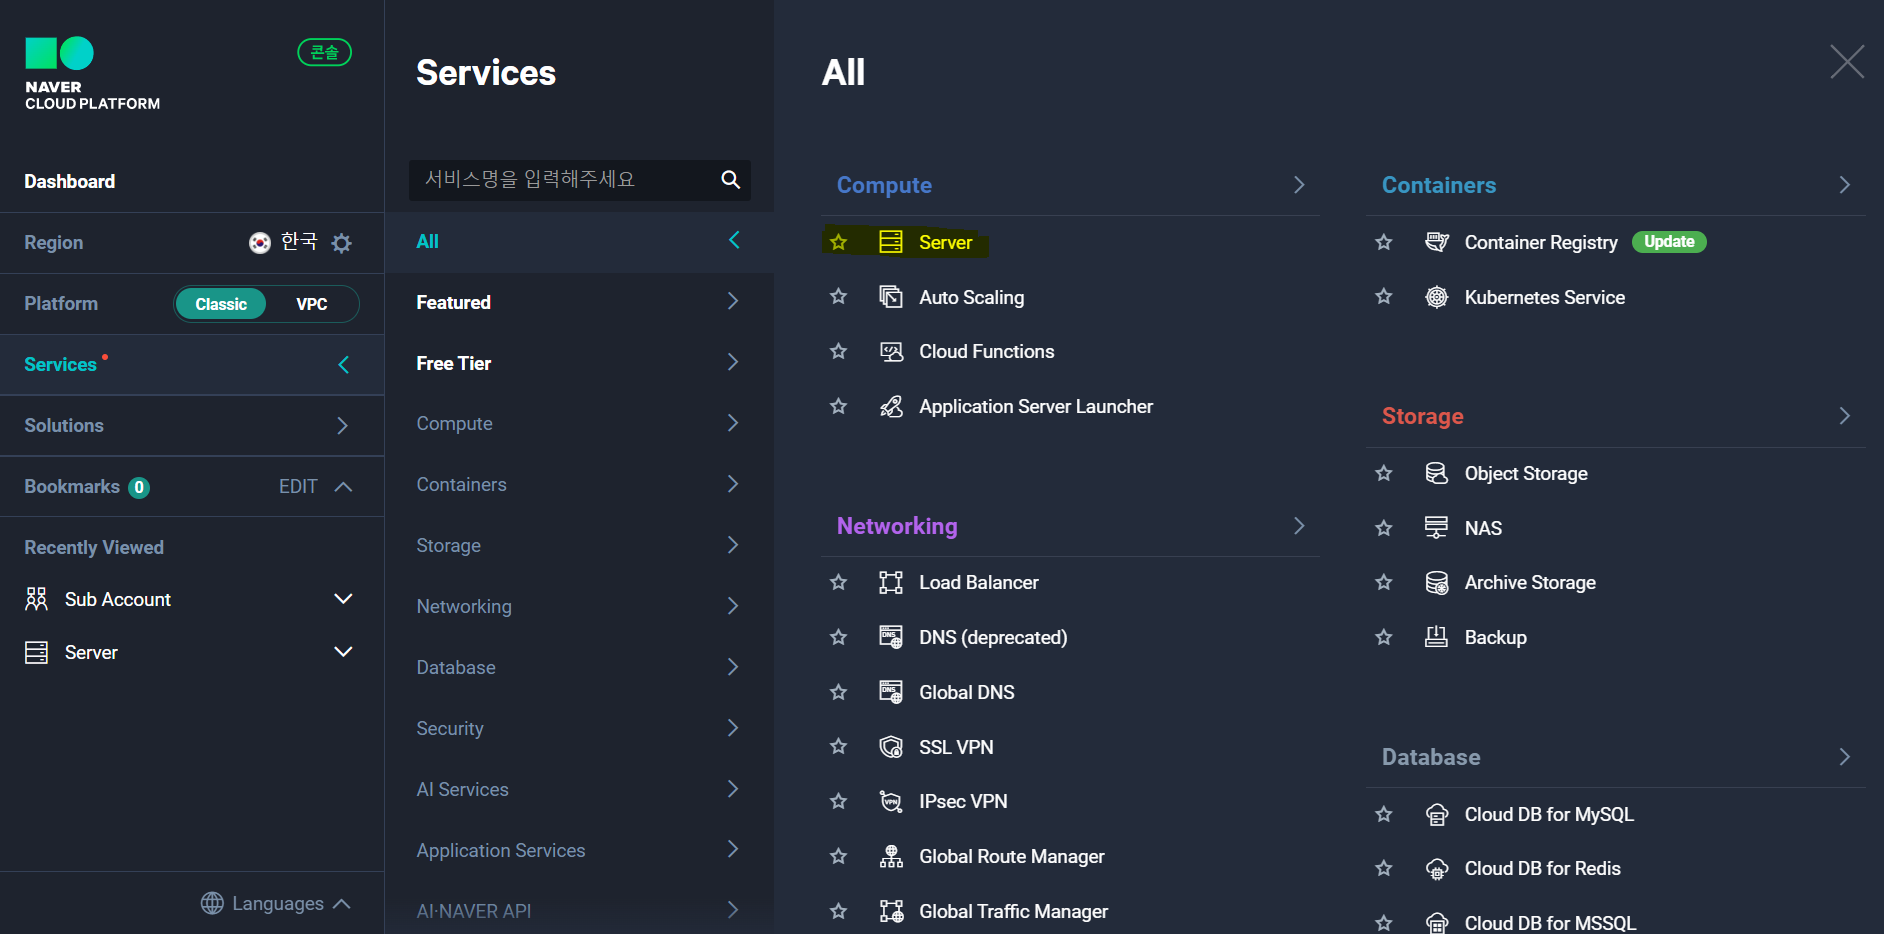Expand Sub Account recently viewed entry
This screenshot has height=934, width=1884.
343,599
